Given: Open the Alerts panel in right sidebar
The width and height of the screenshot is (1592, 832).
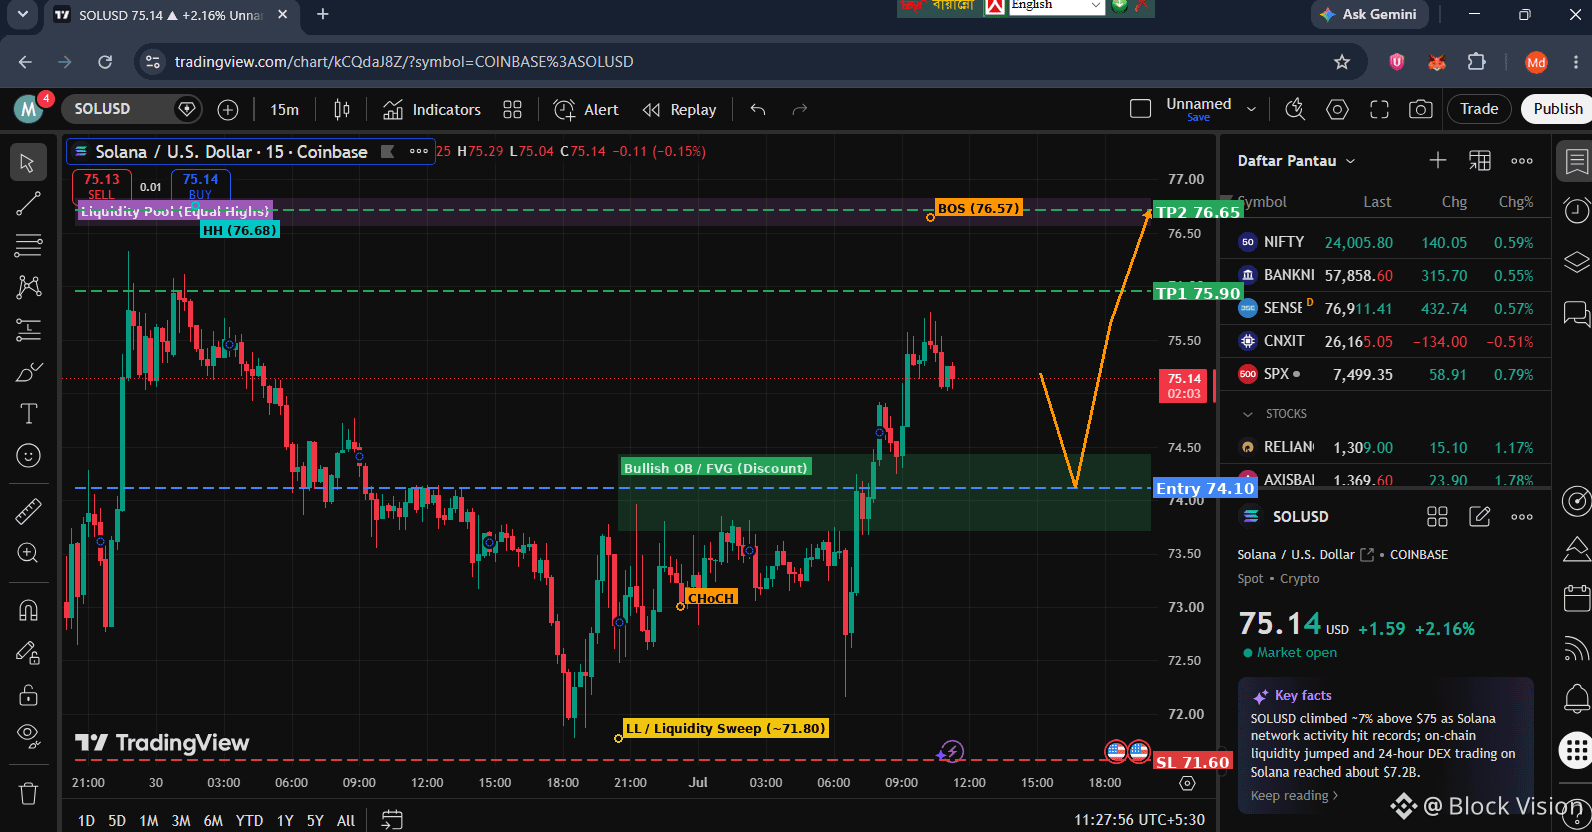Looking at the screenshot, I should coord(1576,210).
